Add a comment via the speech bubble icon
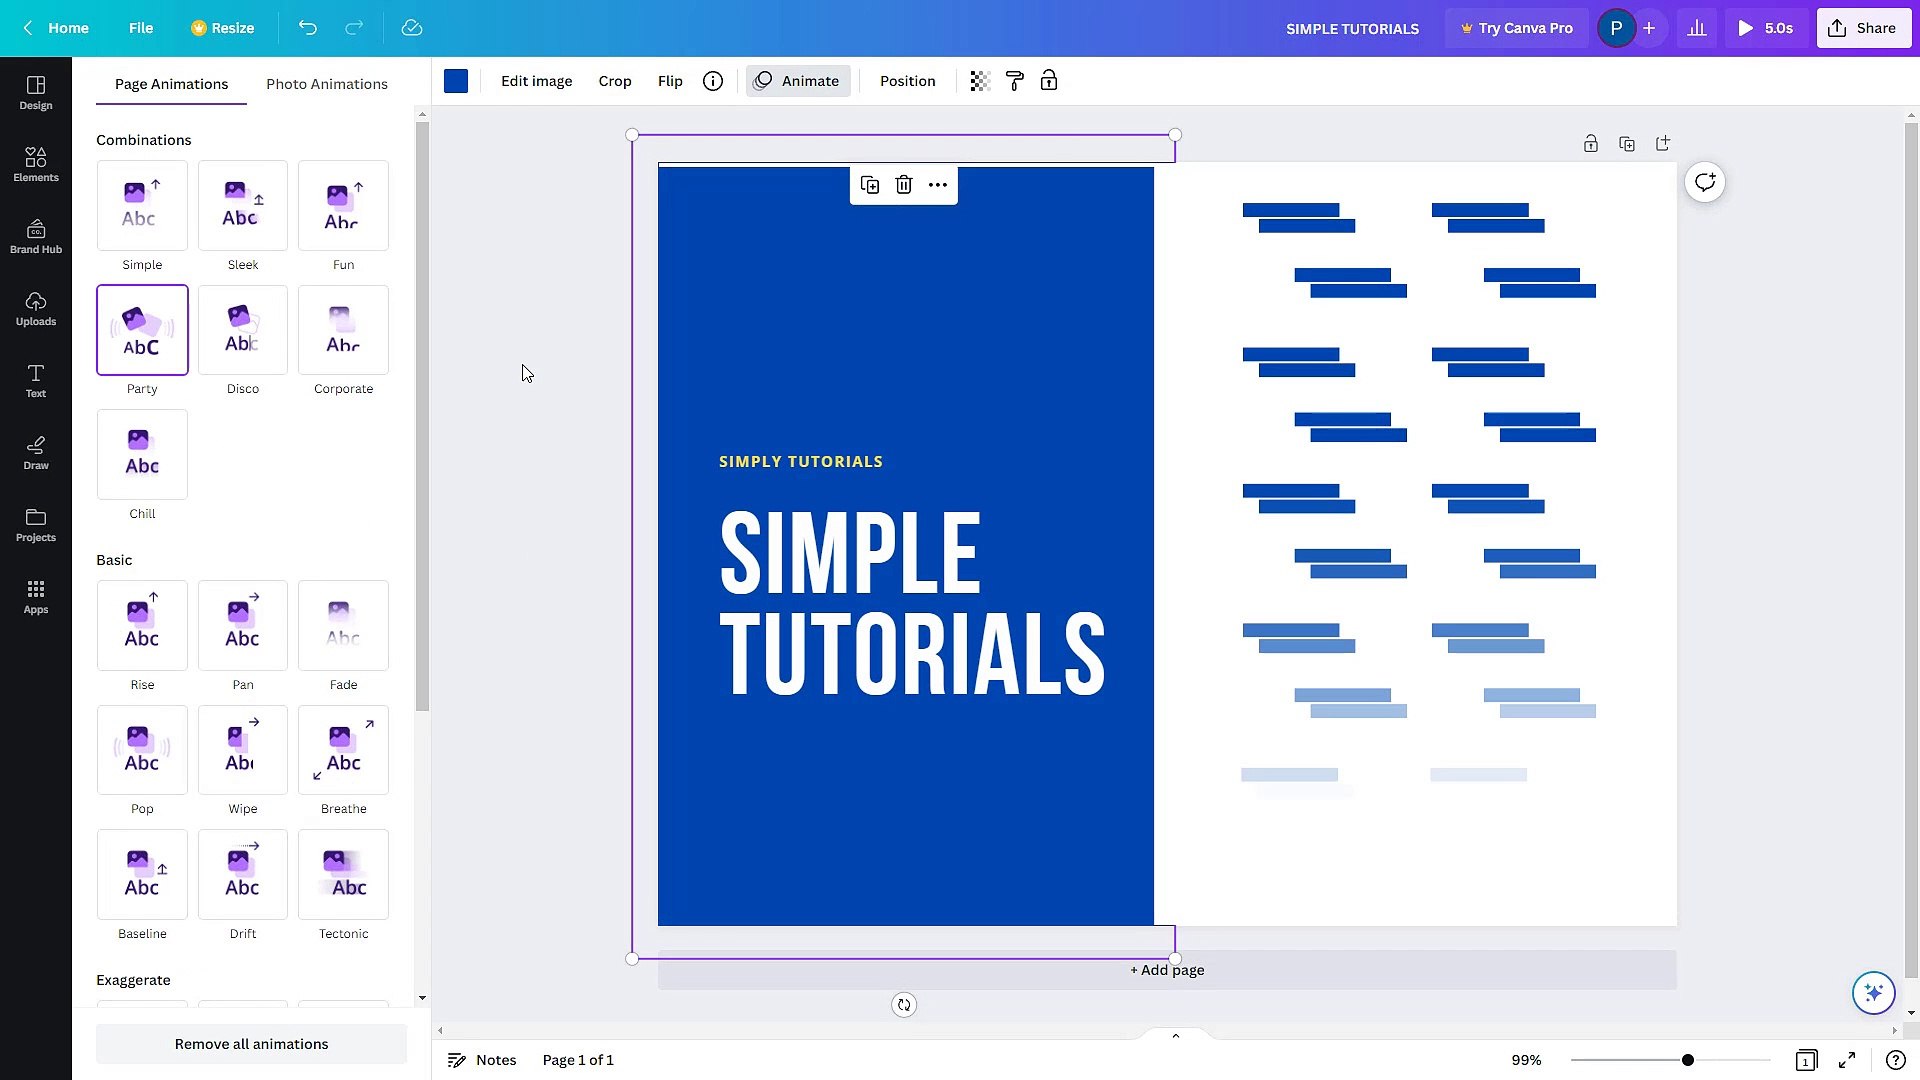1920x1080 pixels. click(x=1705, y=182)
